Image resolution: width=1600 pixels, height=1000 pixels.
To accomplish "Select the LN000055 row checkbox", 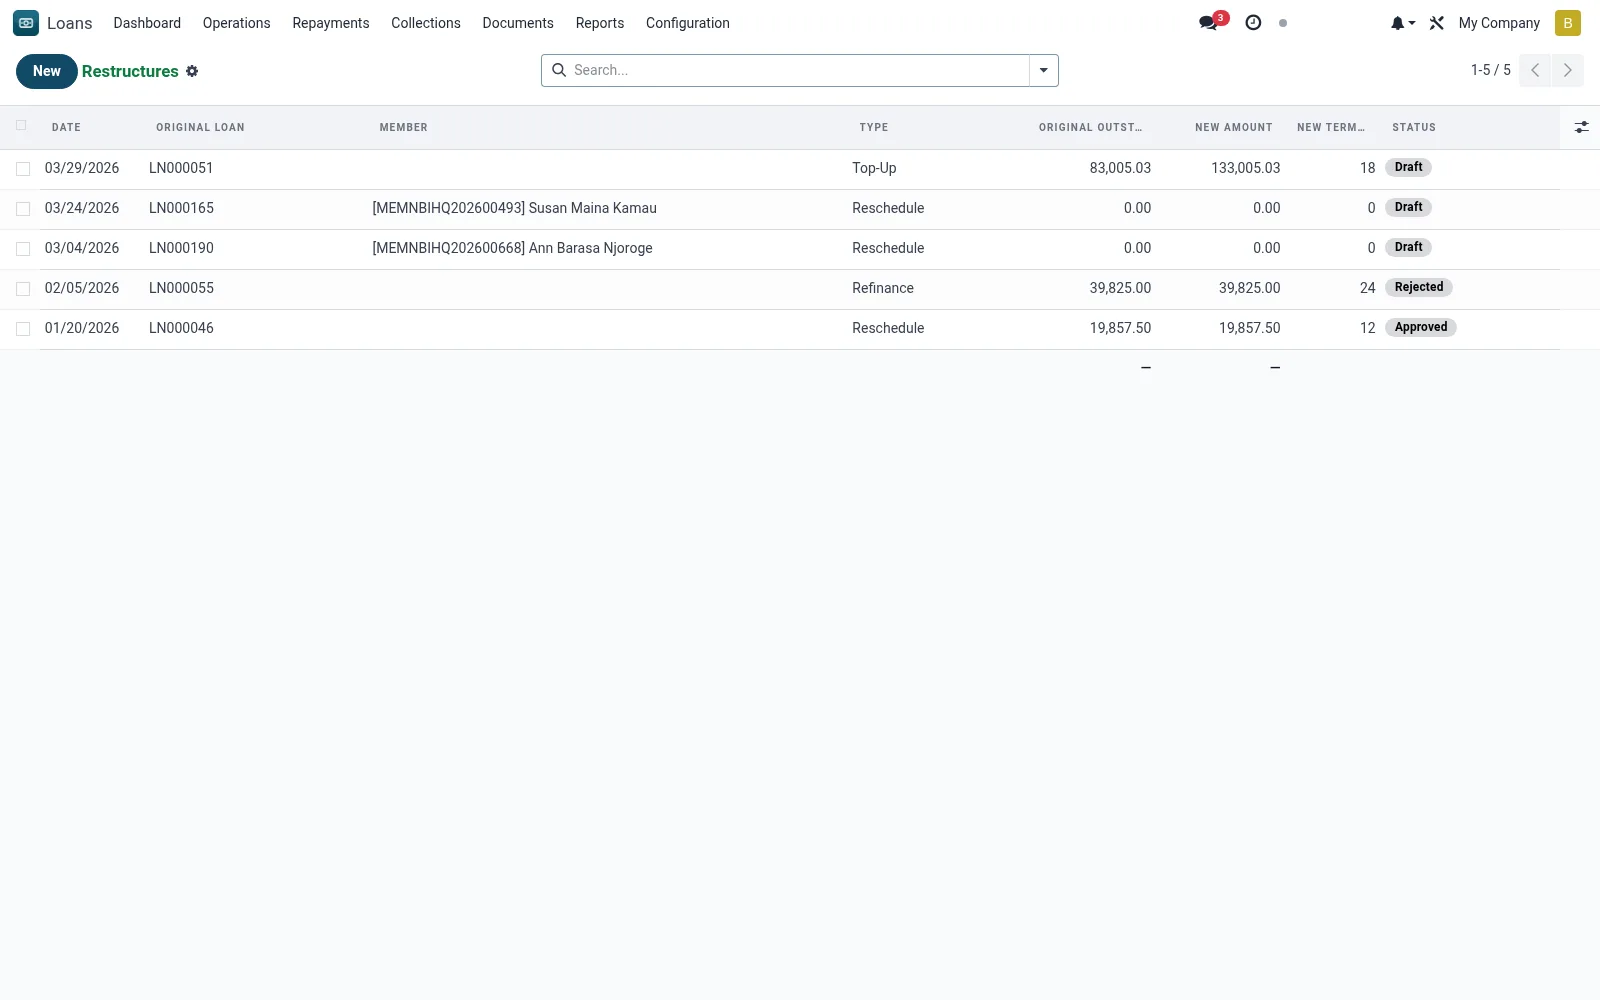I will (23, 289).
